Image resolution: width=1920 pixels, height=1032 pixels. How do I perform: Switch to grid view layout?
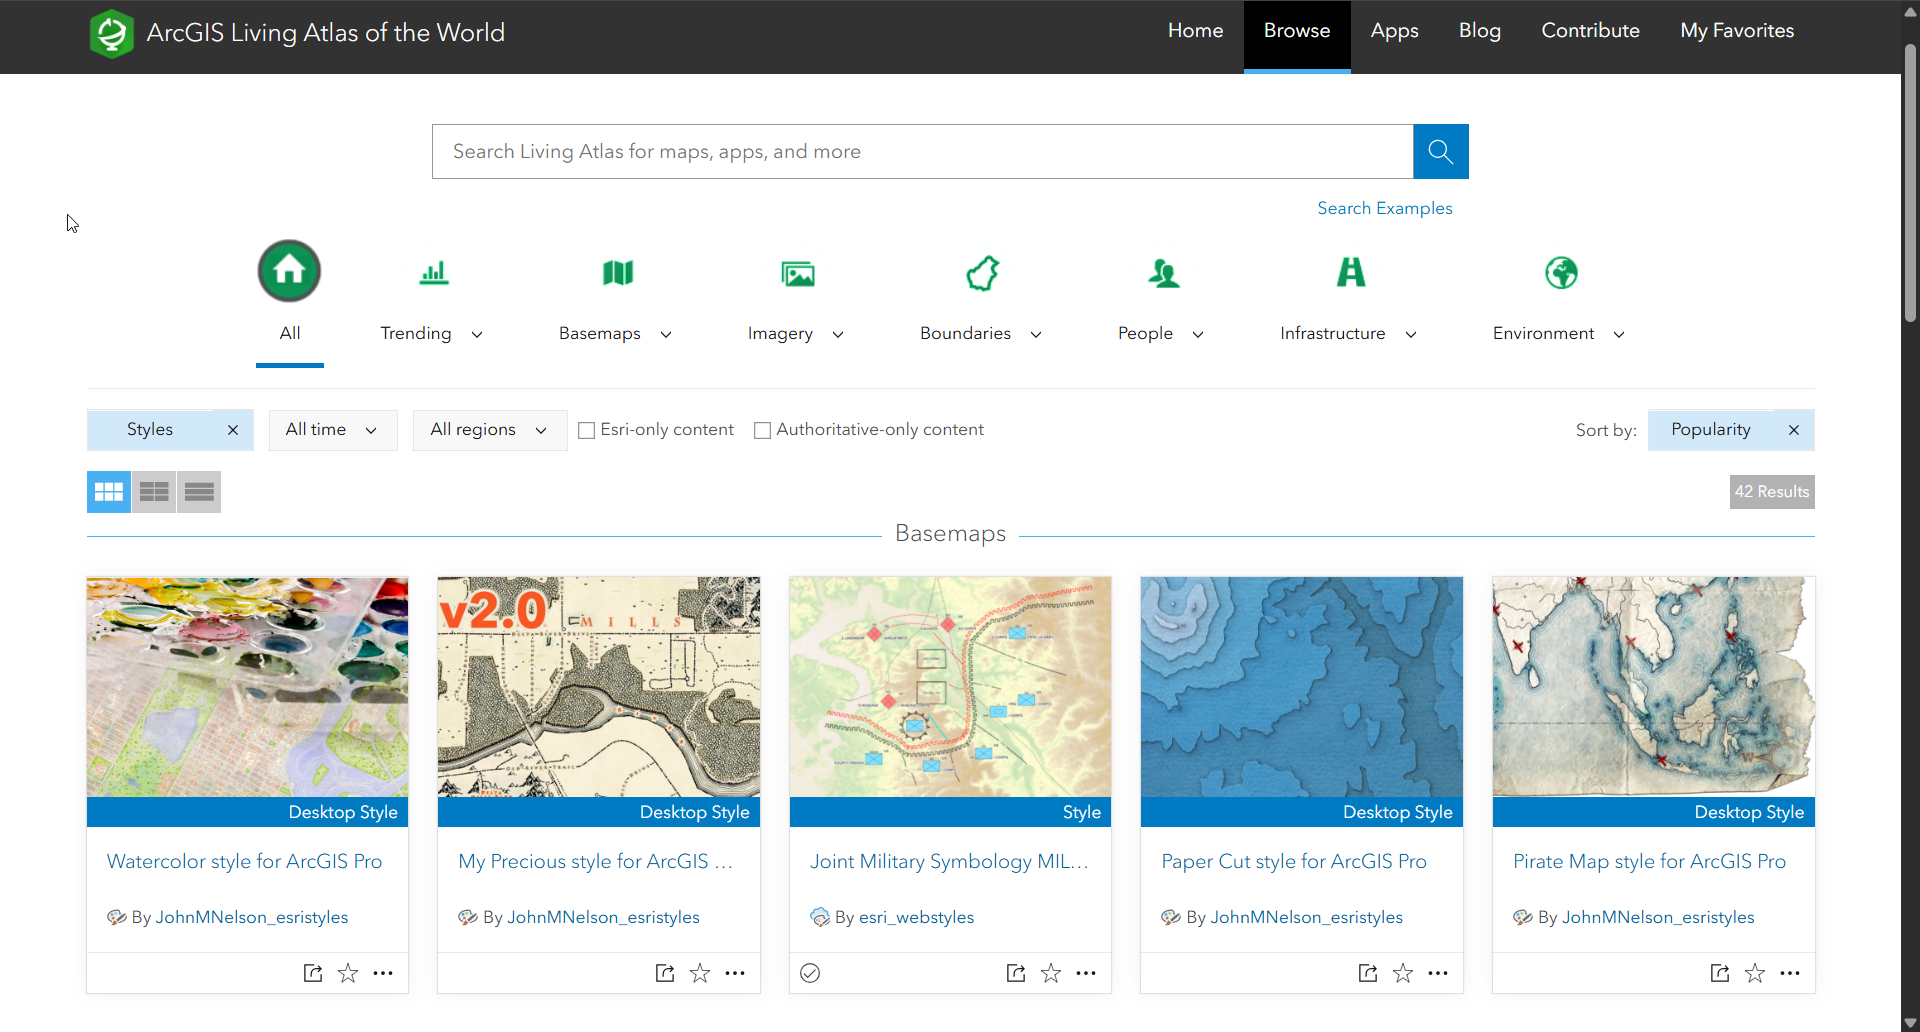108,491
